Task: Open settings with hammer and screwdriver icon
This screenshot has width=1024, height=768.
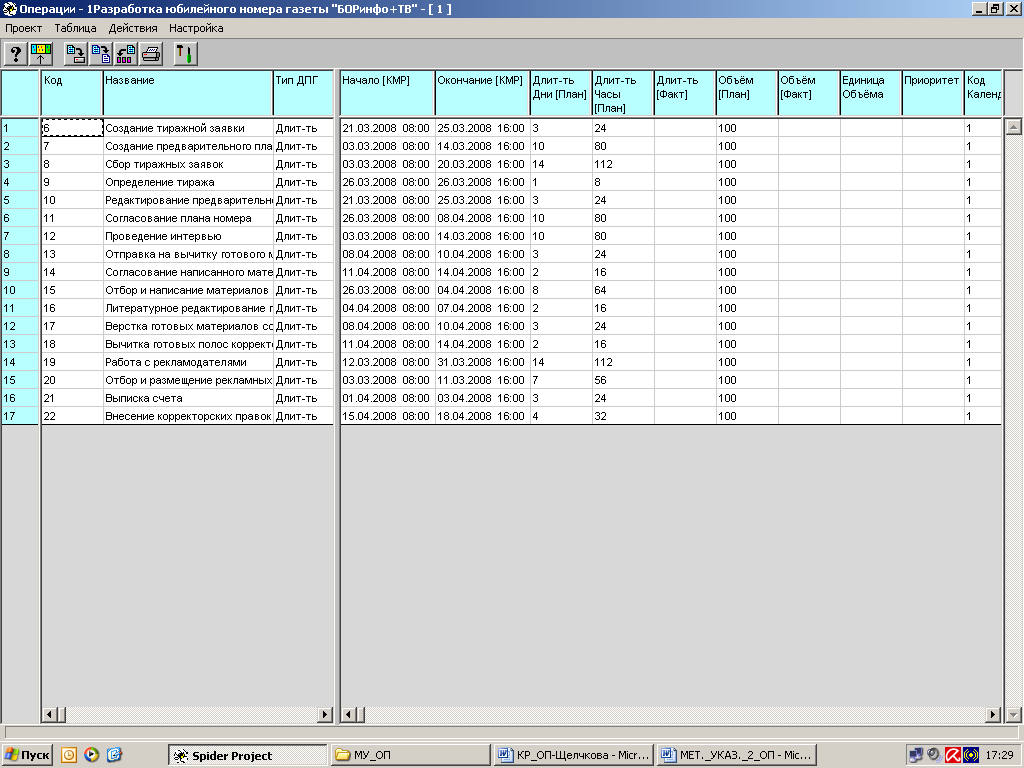Action: [x=185, y=54]
